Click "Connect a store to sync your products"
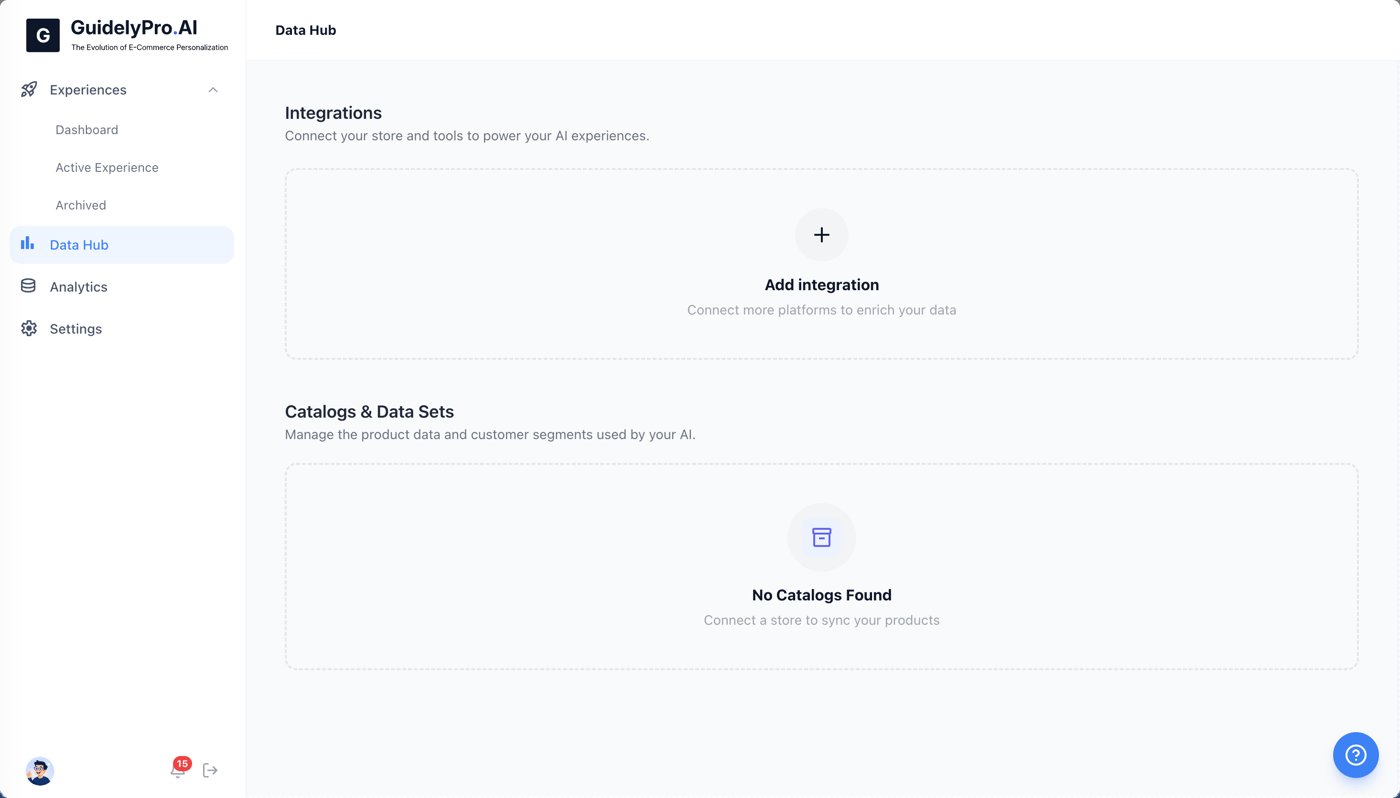The height and width of the screenshot is (798, 1400). [822, 620]
